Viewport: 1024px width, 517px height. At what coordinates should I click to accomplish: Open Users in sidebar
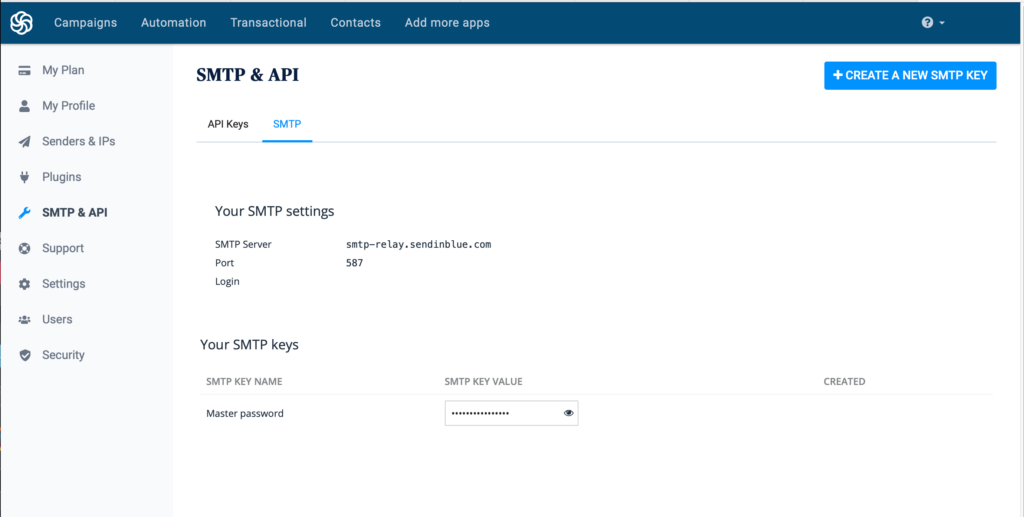(57, 320)
